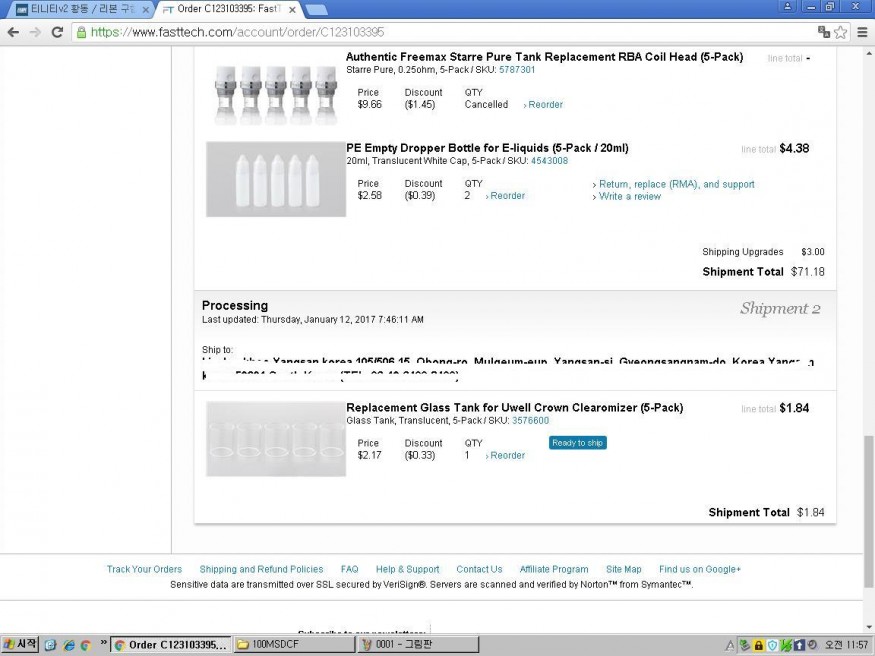Open SKU 3576600 product link
The image size is (875, 656).
[530, 421]
